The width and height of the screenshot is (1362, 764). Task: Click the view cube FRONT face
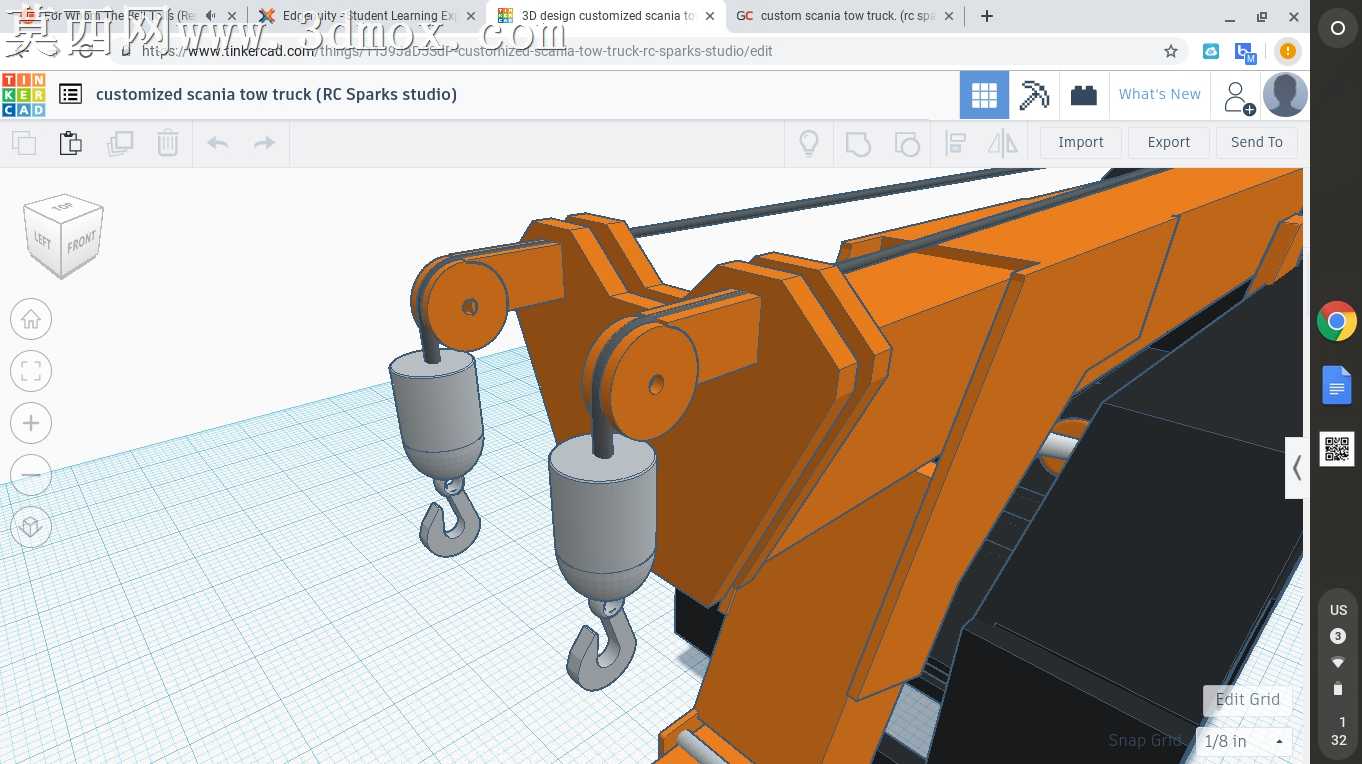(82, 242)
